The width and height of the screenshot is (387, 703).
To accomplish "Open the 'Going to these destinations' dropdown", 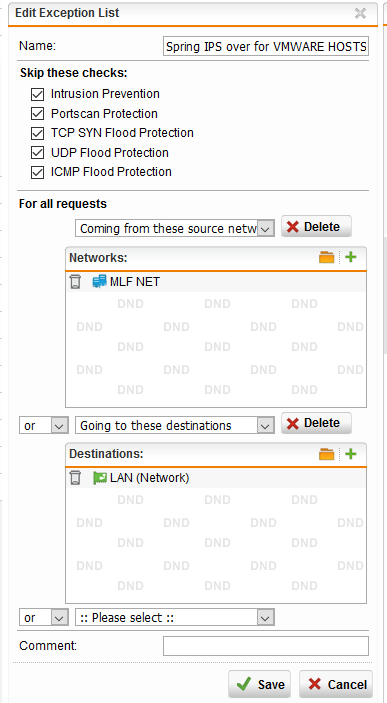I will (x=175, y=425).
